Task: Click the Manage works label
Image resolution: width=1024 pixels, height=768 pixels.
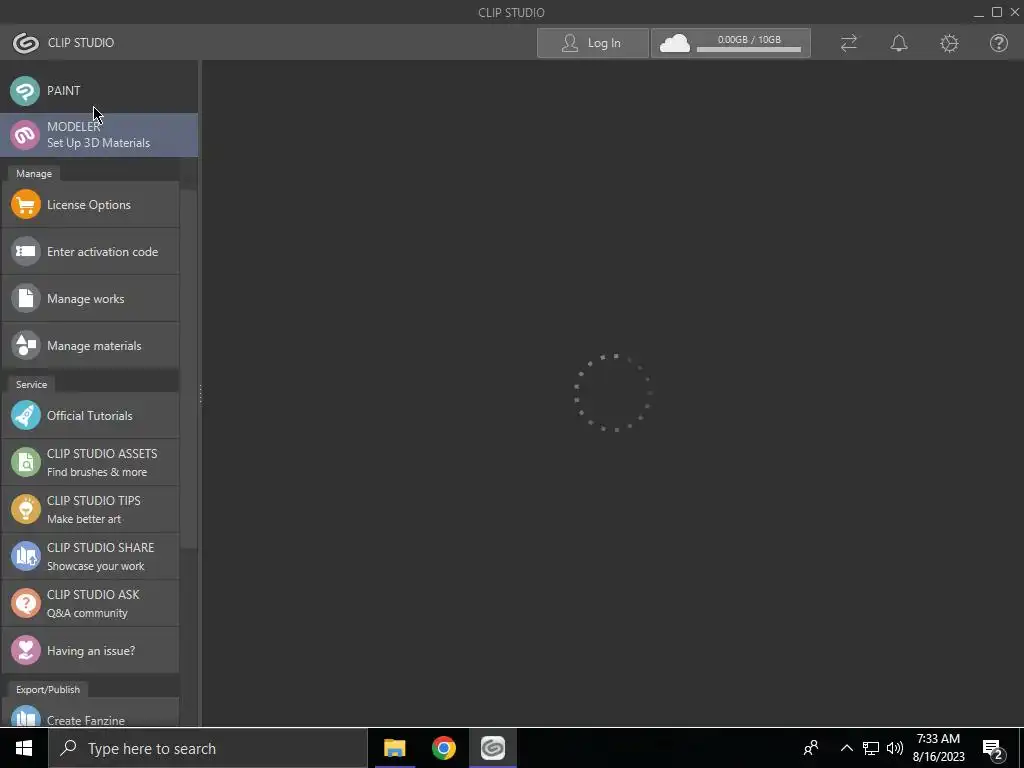Action: [x=86, y=299]
